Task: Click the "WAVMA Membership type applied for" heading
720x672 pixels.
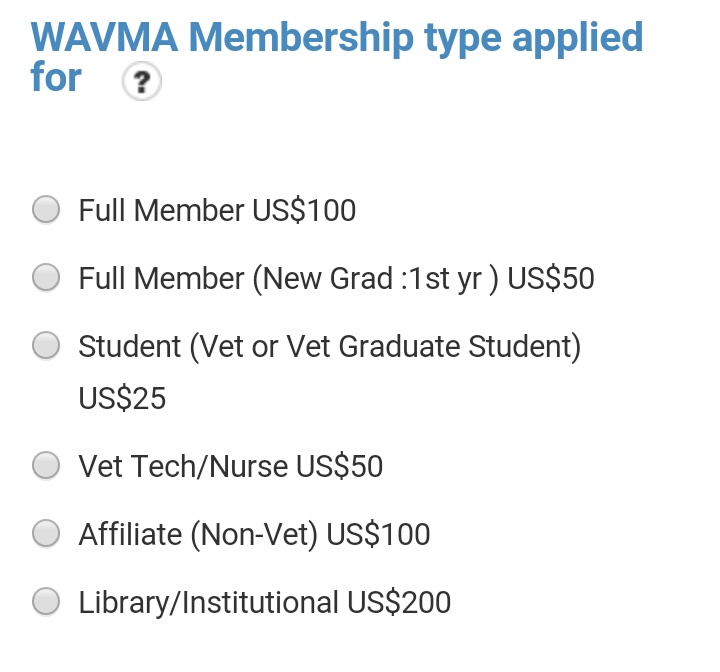Action: point(336,40)
